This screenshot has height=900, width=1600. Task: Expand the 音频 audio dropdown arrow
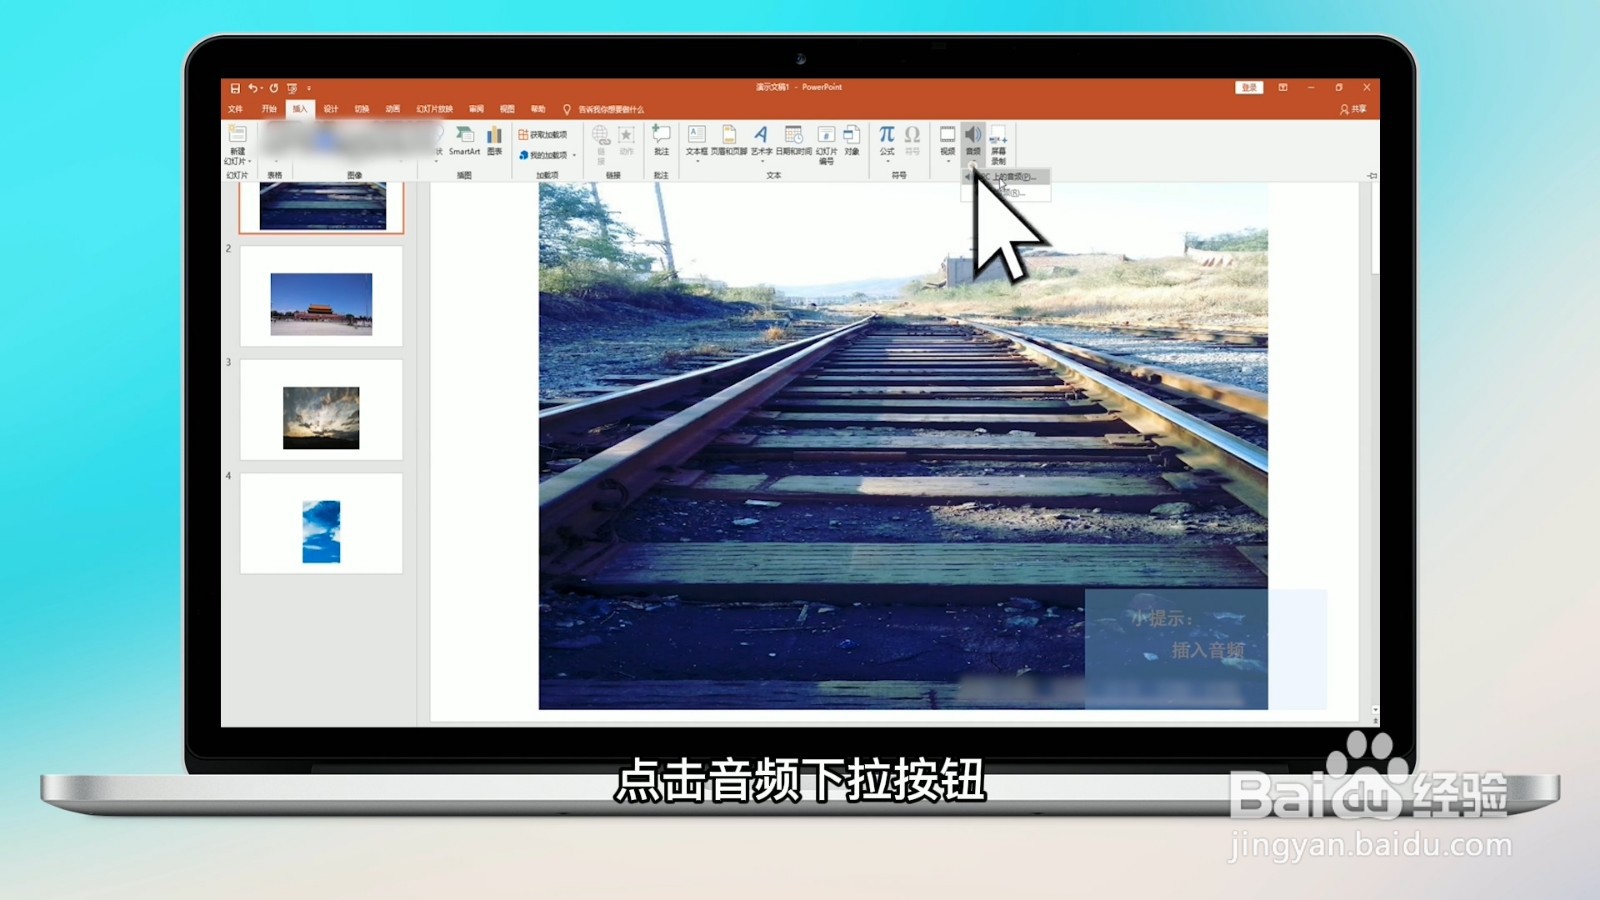(973, 162)
